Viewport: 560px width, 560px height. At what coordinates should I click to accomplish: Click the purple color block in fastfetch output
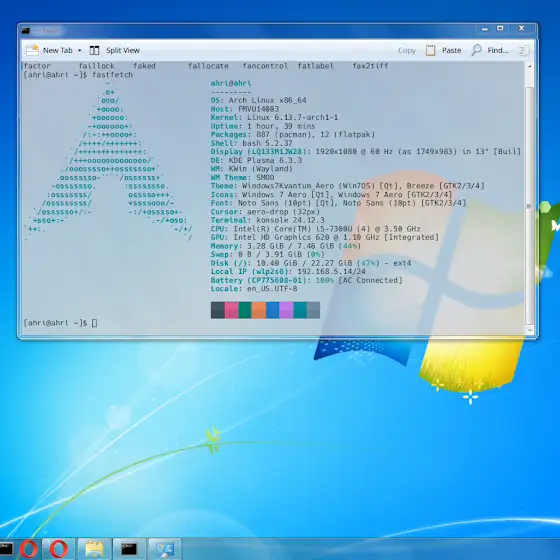click(x=286, y=310)
